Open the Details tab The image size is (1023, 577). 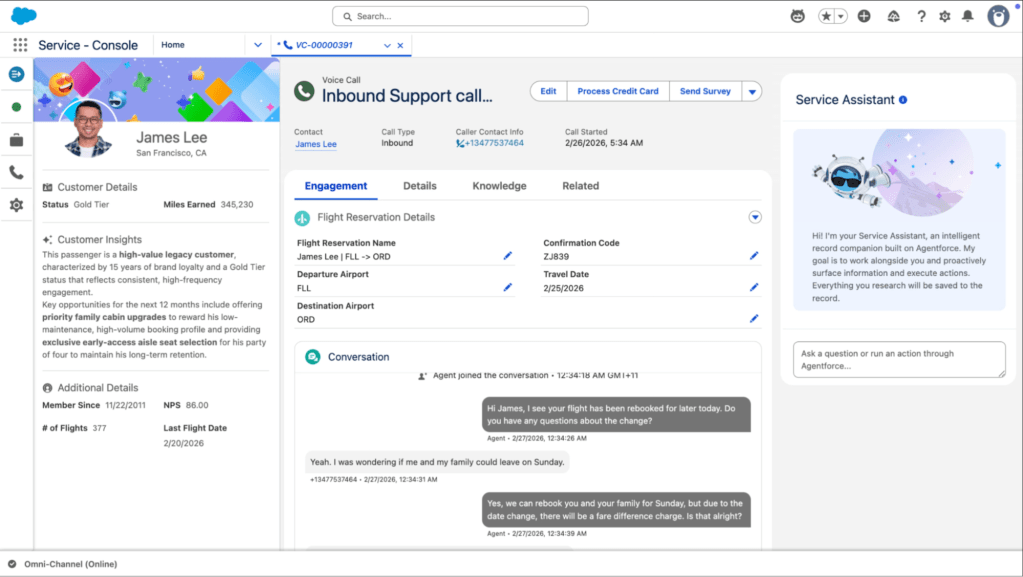(419, 185)
